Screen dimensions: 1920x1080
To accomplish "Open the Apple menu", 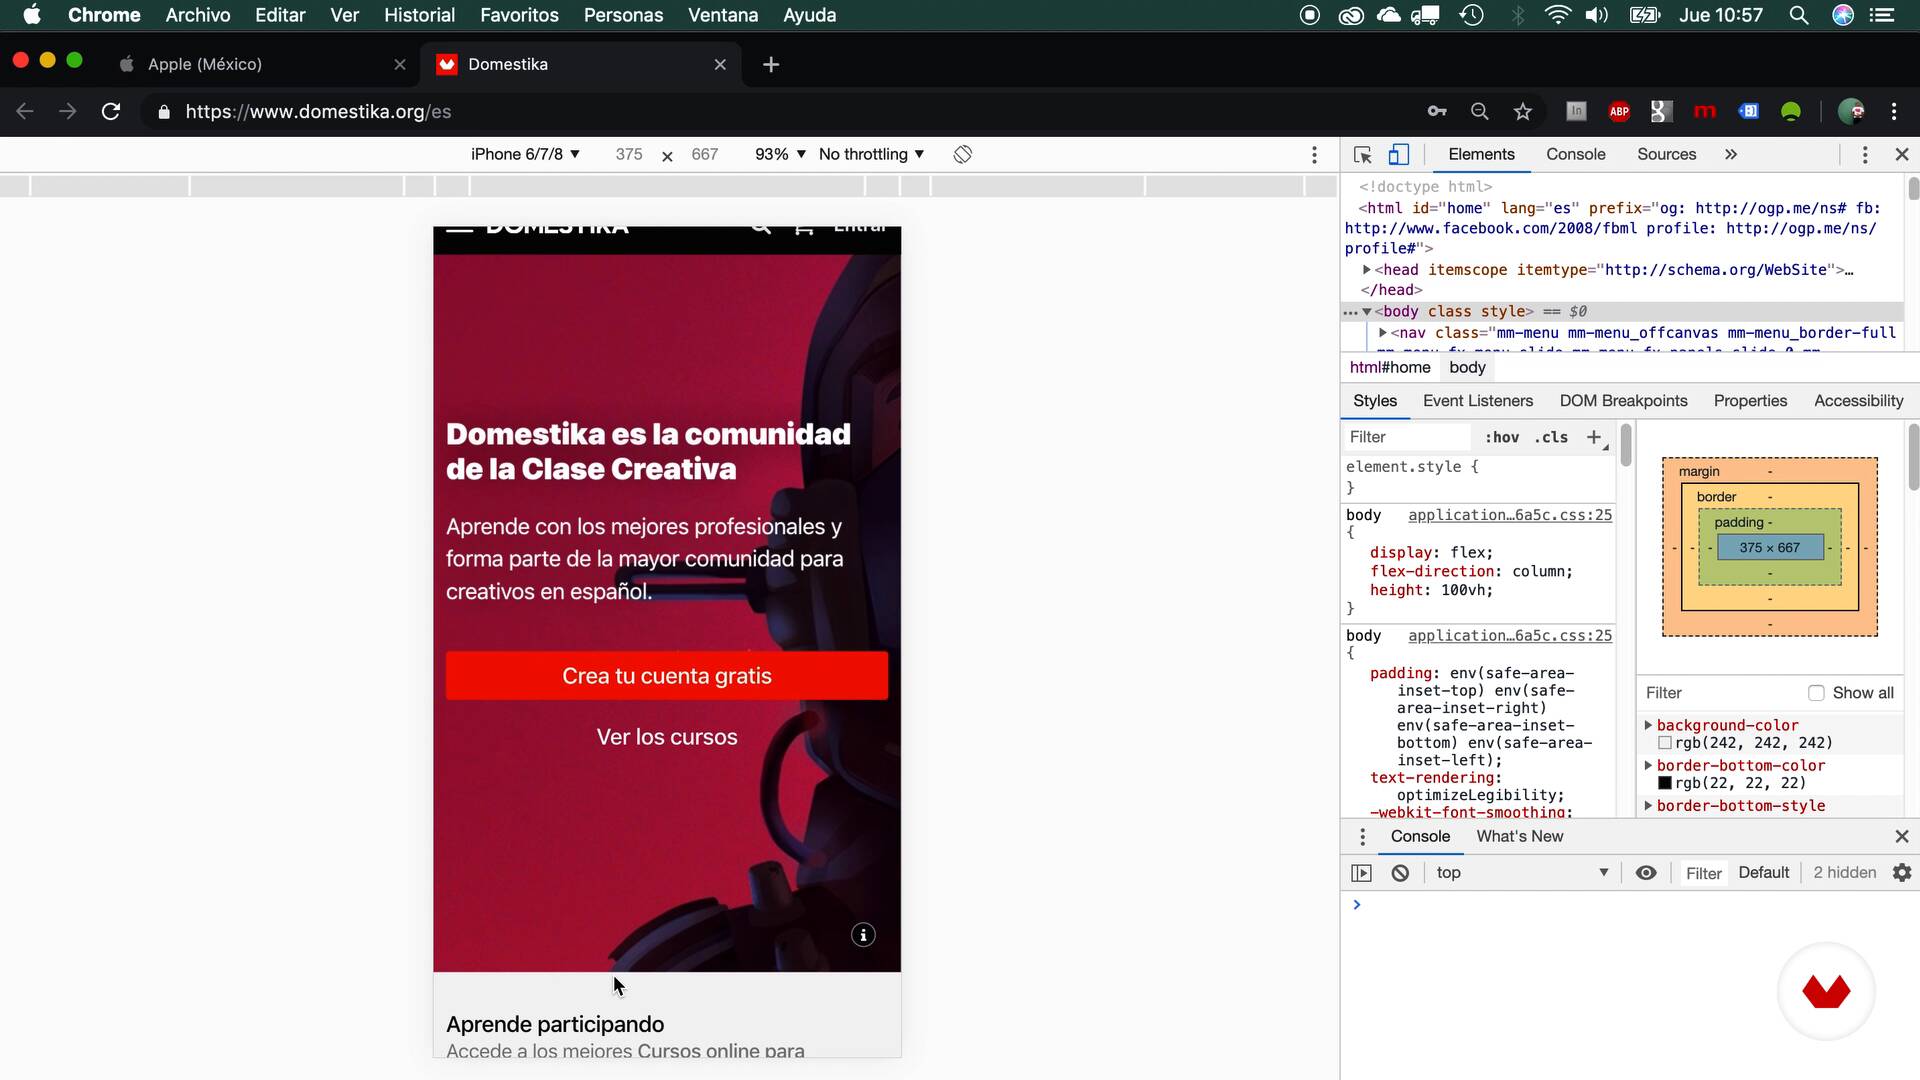I will point(32,15).
